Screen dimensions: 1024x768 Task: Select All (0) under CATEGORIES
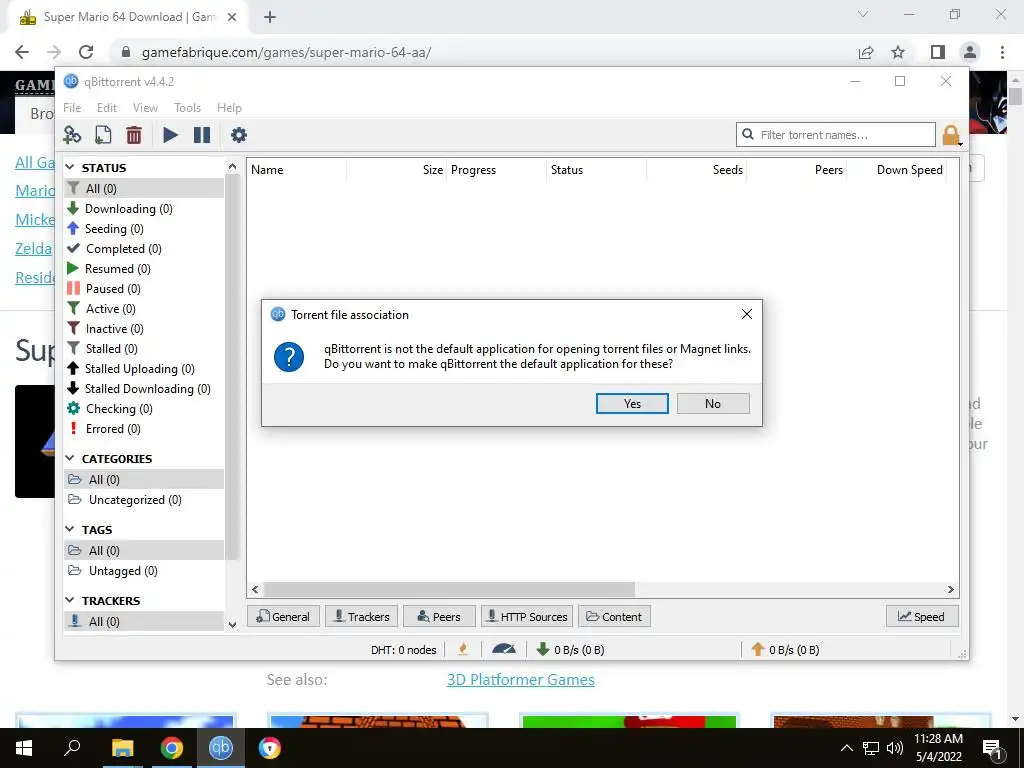(x=144, y=479)
